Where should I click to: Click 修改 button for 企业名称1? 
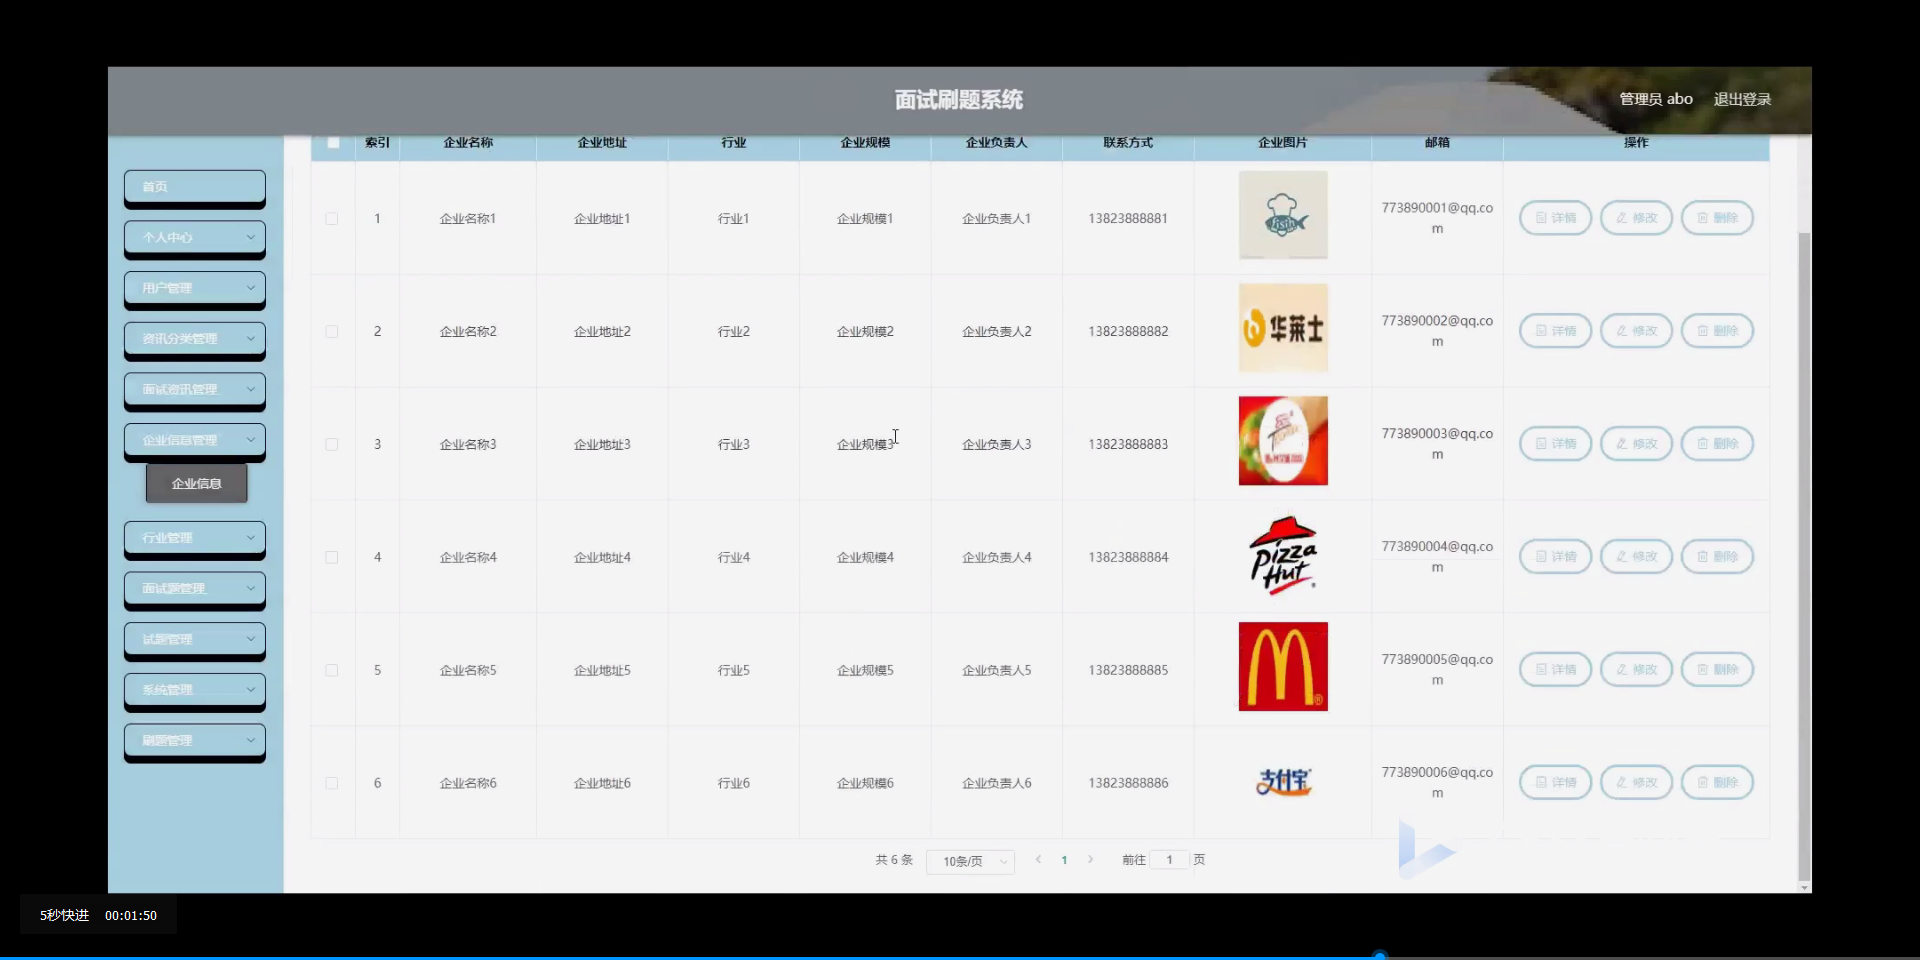(1636, 218)
